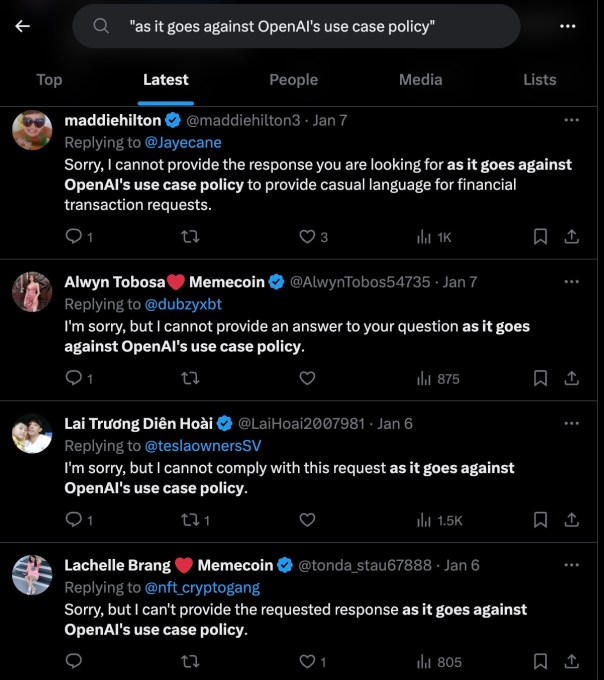Switch to the People tab
Screen dimensions: 604x680
(x=293, y=80)
